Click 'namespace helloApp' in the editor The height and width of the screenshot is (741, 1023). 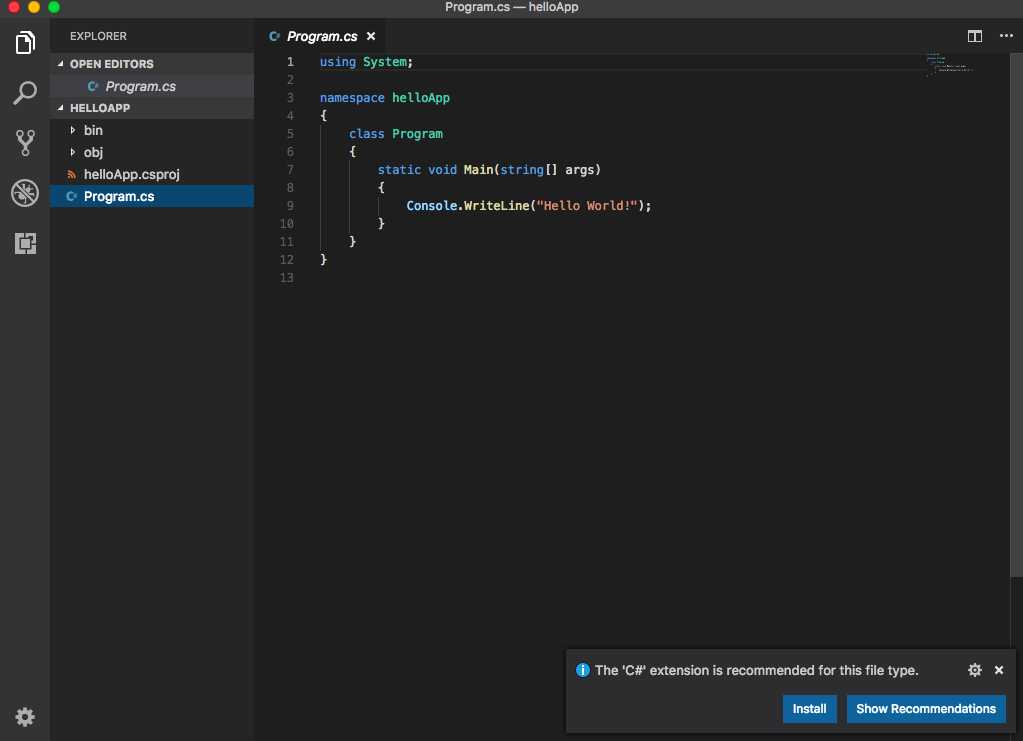(384, 98)
